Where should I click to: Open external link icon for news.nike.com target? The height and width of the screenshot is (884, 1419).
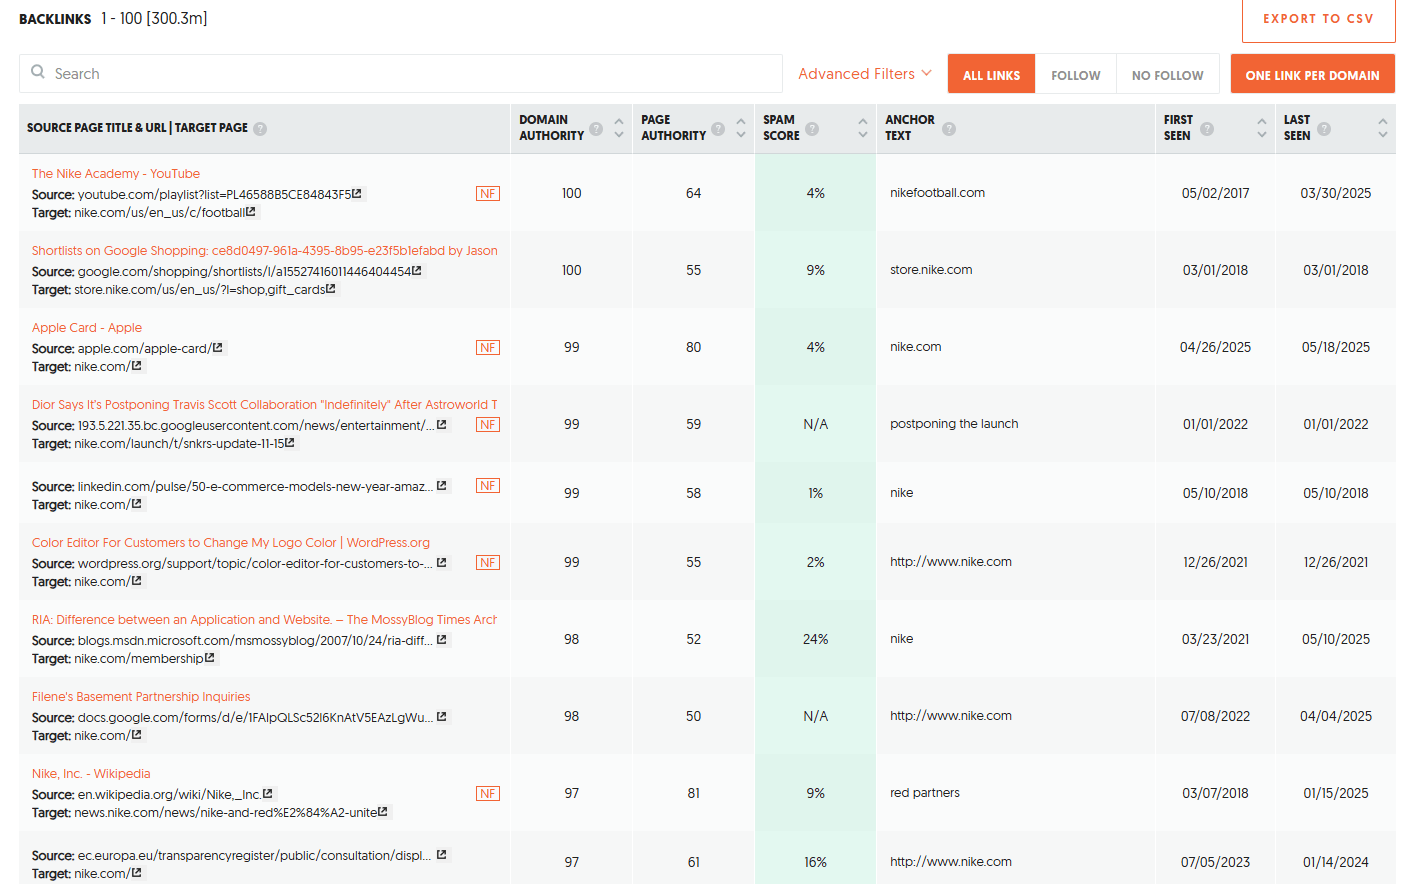(x=383, y=812)
